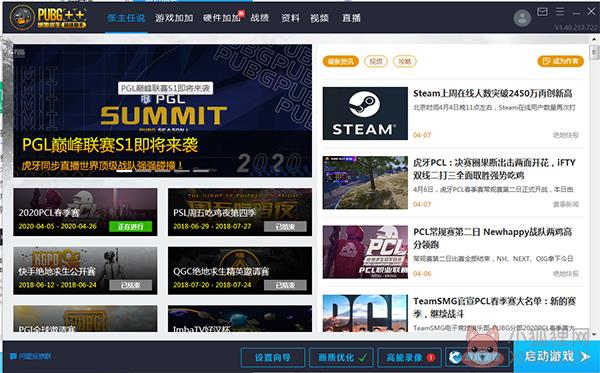Viewport: 600px width, 373px height.
Task: Click the blue swirl icon button in bottom bar
Action: pos(455,358)
